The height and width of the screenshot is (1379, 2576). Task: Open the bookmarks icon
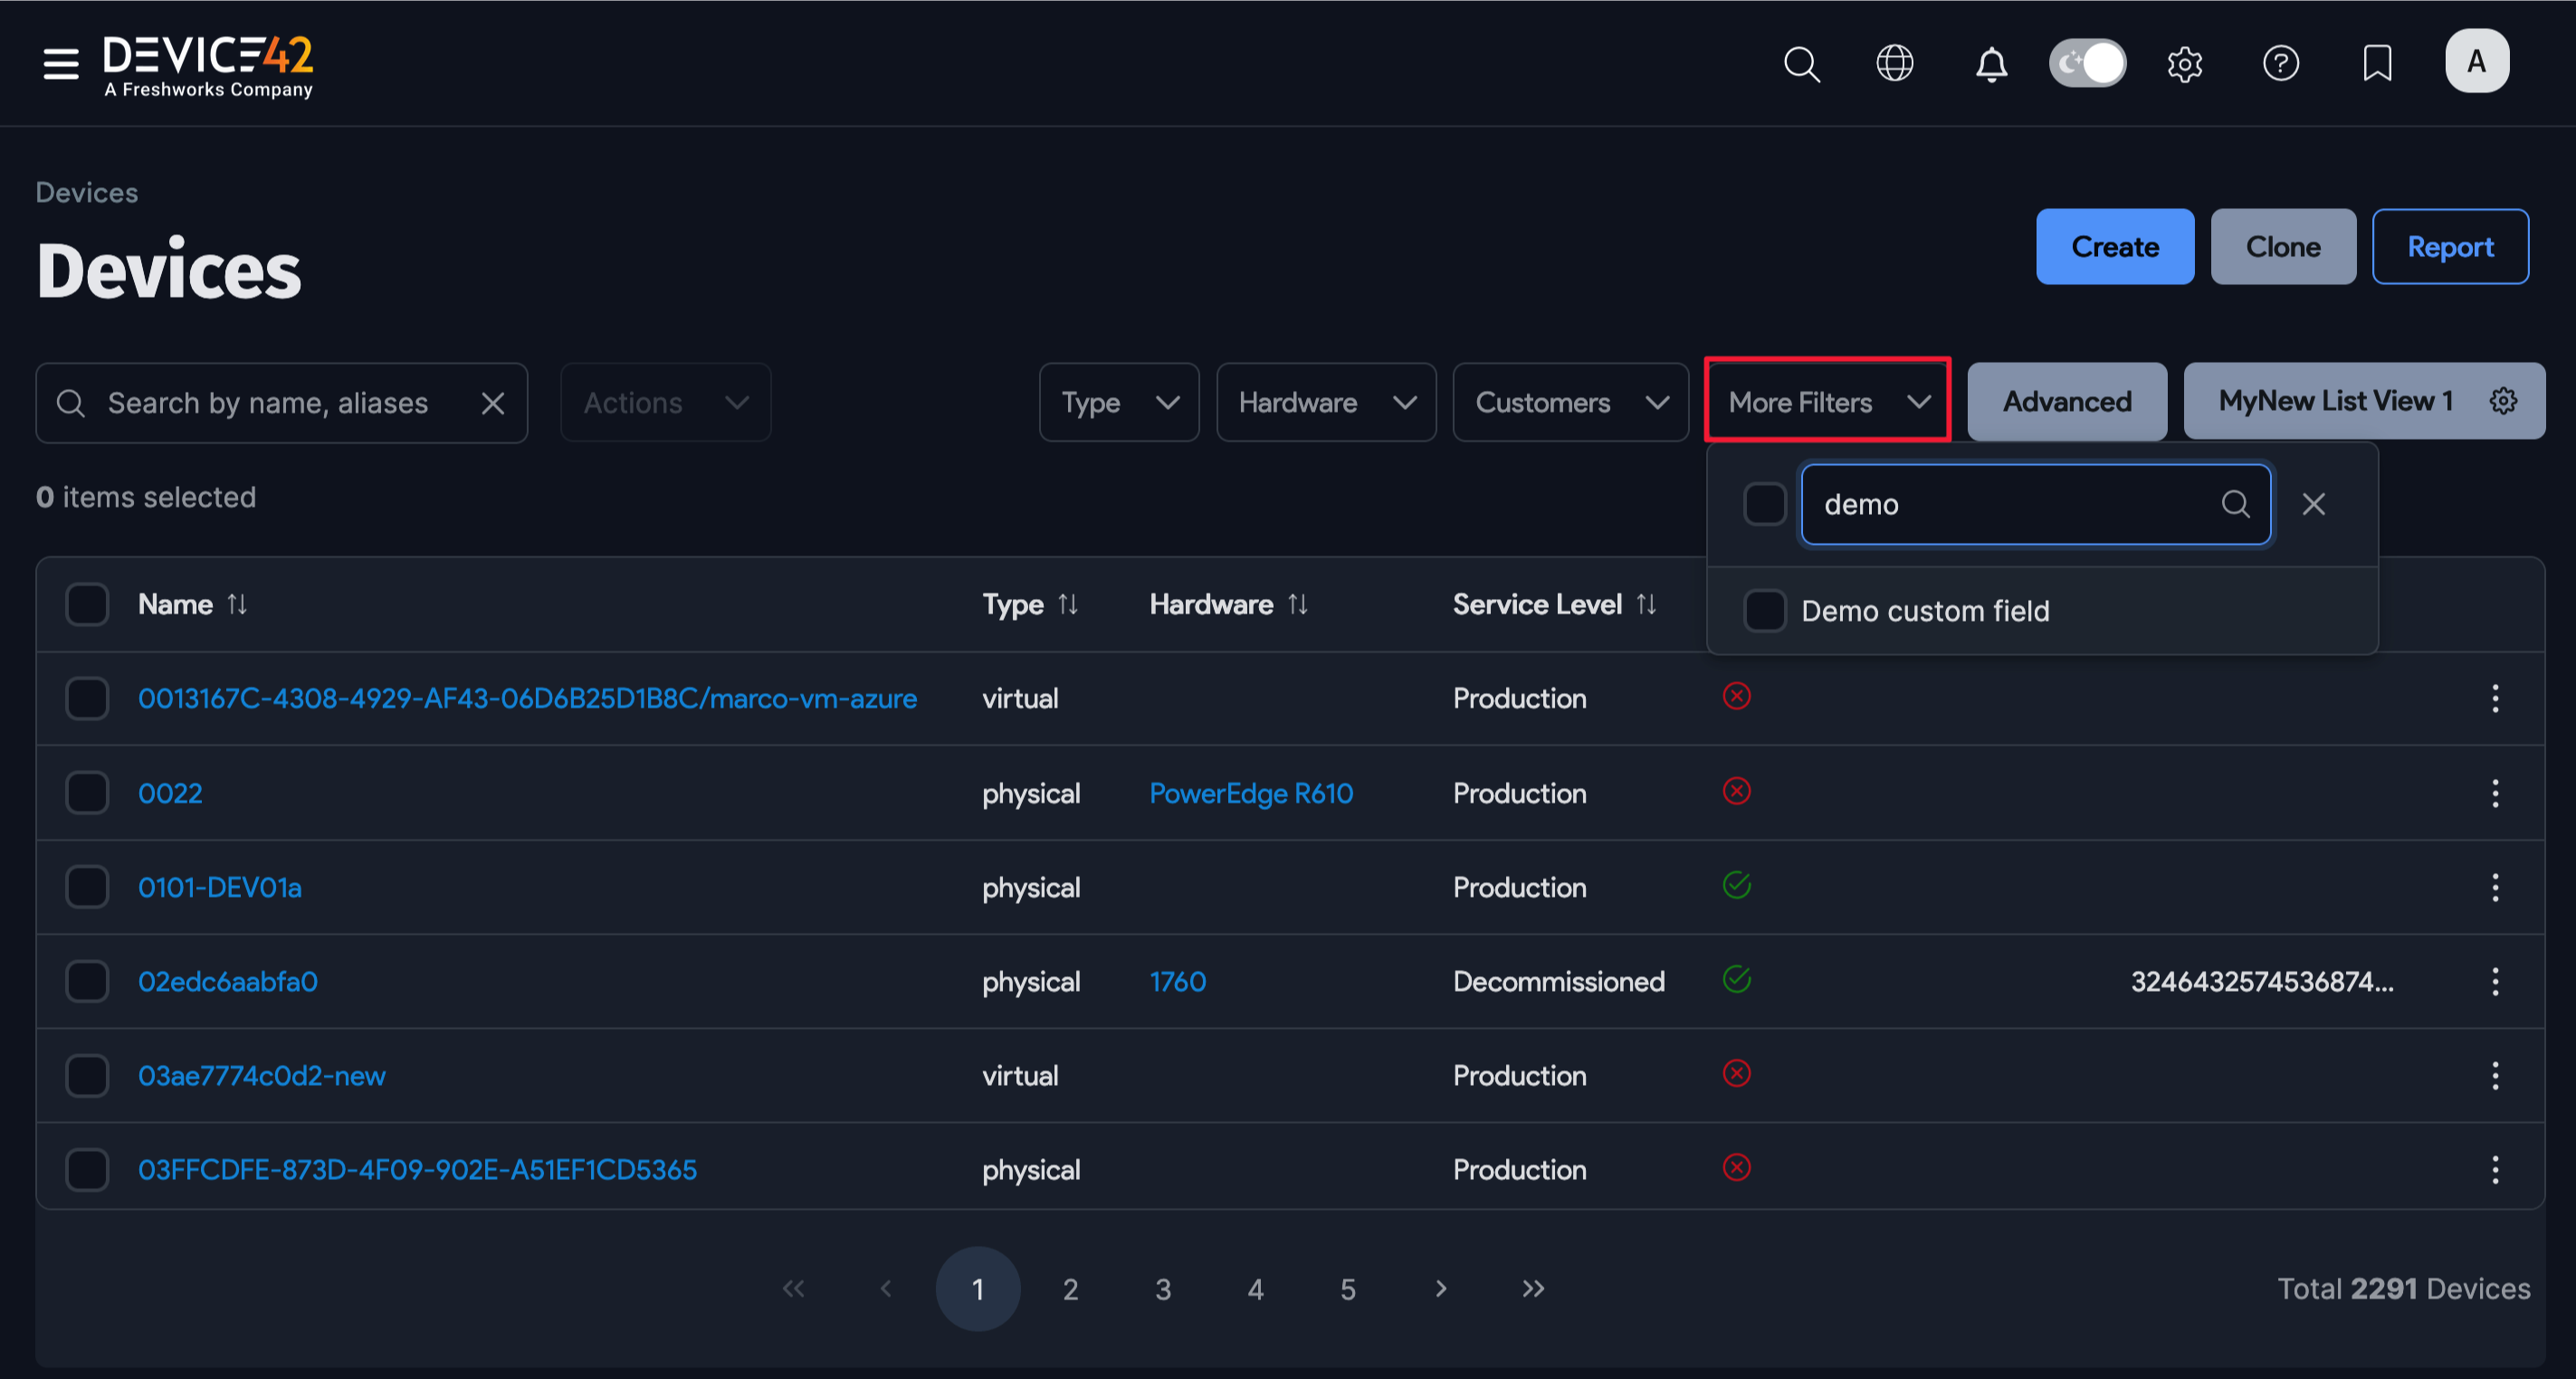(x=2377, y=64)
